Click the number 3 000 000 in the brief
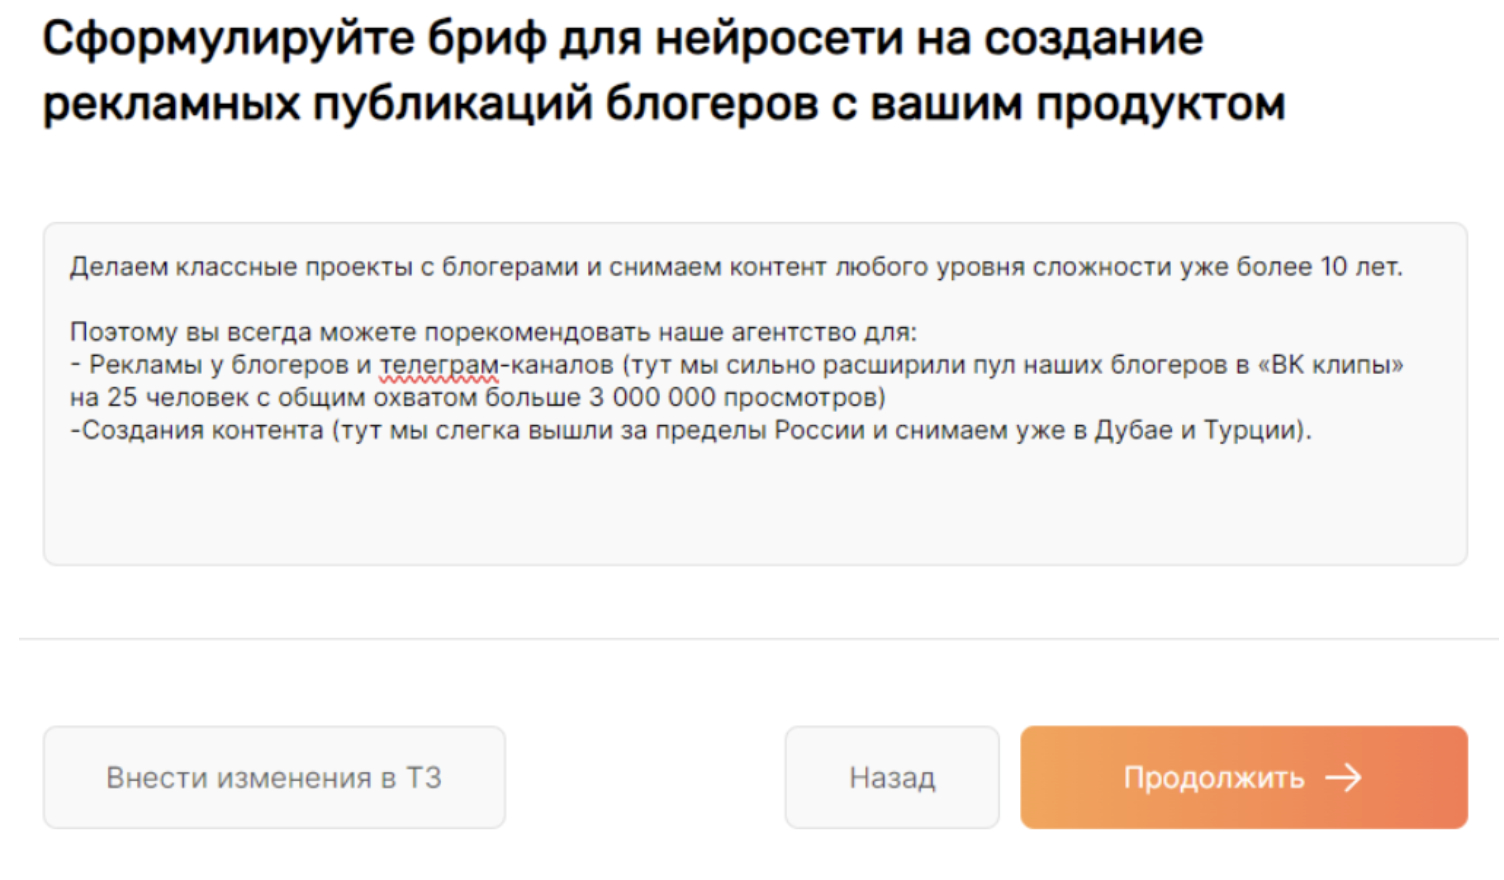The image size is (1504, 880). pos(651,398)
